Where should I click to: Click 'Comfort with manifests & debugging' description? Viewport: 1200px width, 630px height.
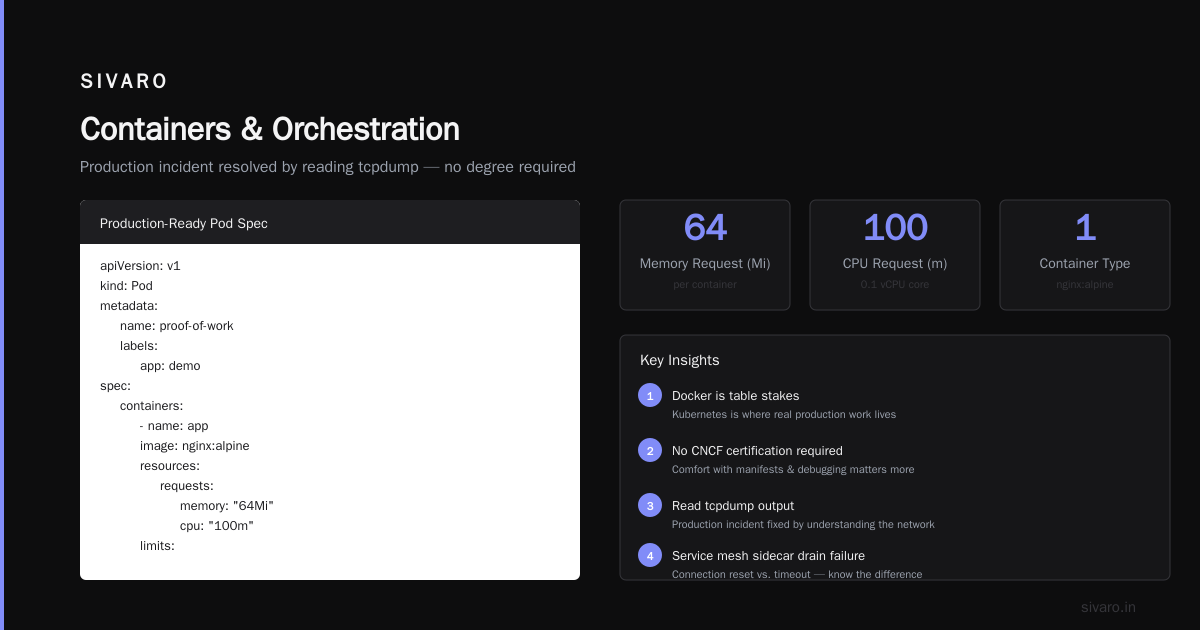click(793, 469)
